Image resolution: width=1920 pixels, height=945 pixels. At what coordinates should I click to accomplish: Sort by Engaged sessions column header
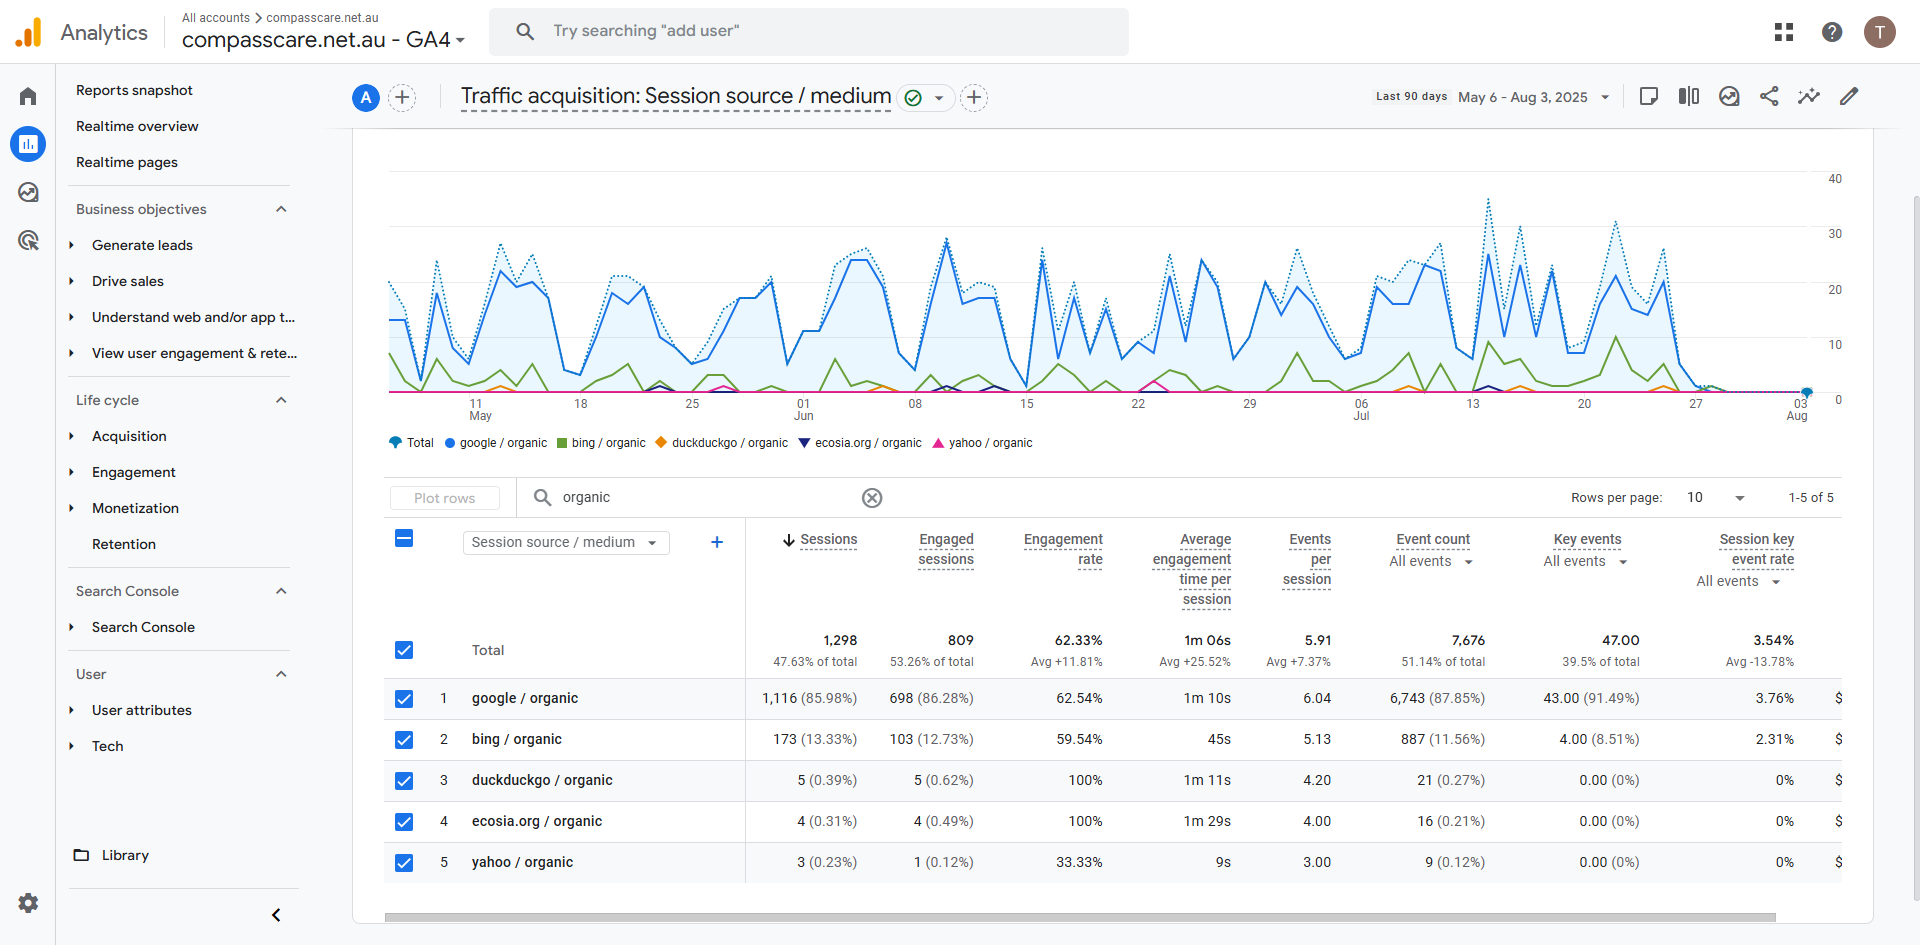(x=946, y=549)
